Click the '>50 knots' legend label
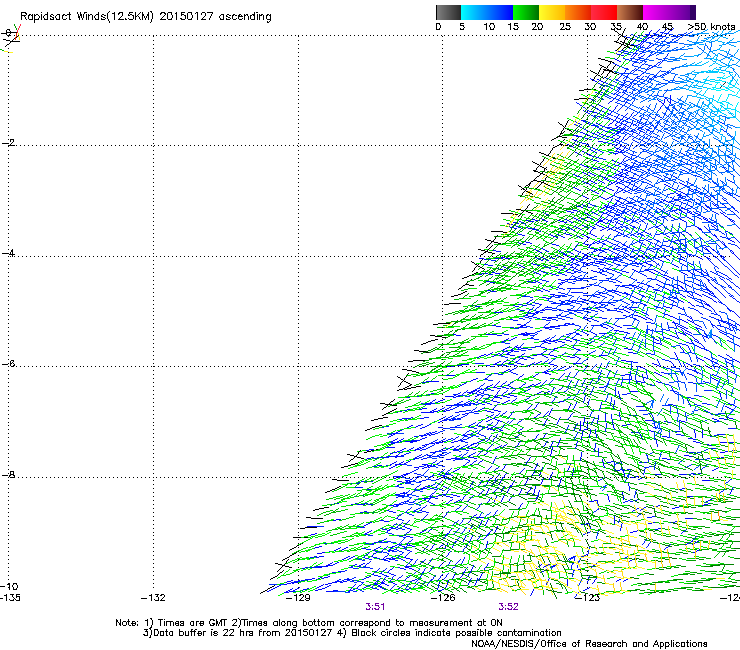The image size is (740, 650). (711, 27)
